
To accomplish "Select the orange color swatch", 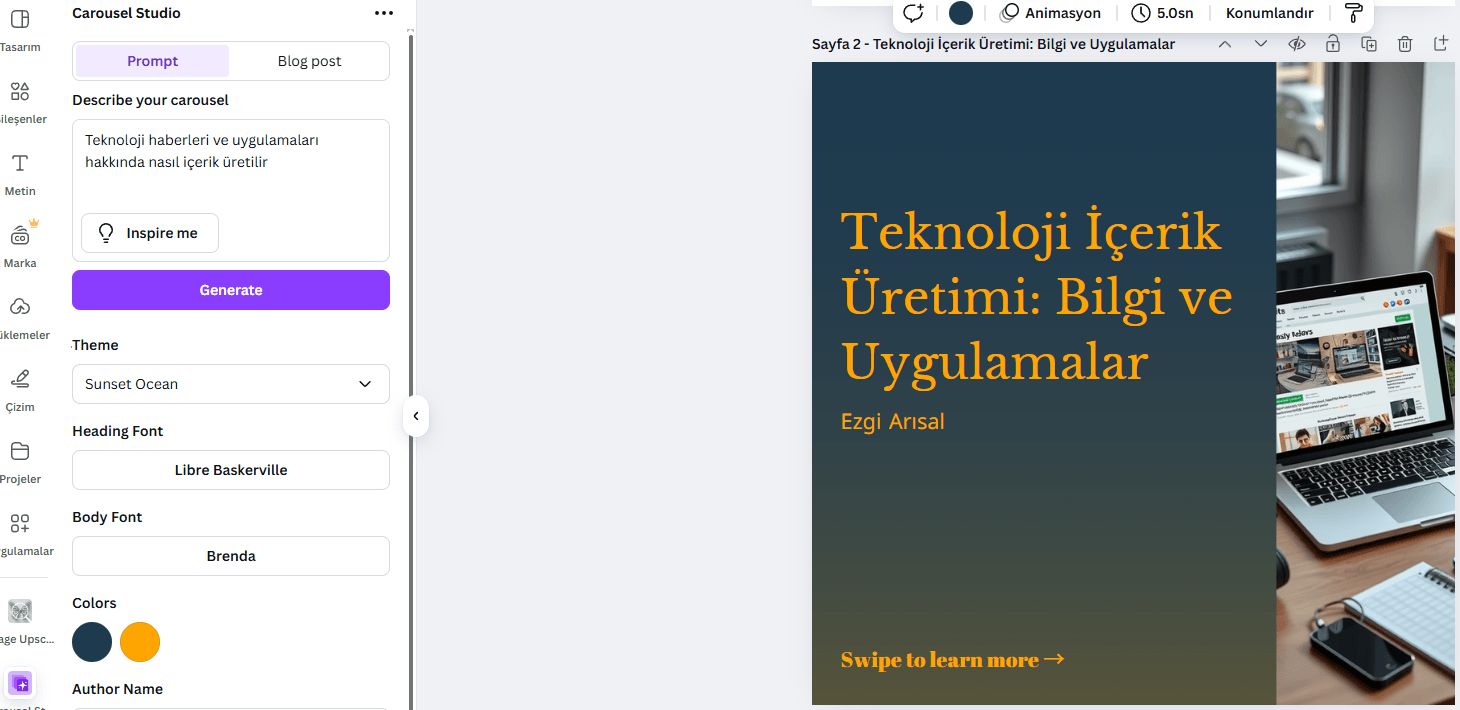I will tap(140, 642).
